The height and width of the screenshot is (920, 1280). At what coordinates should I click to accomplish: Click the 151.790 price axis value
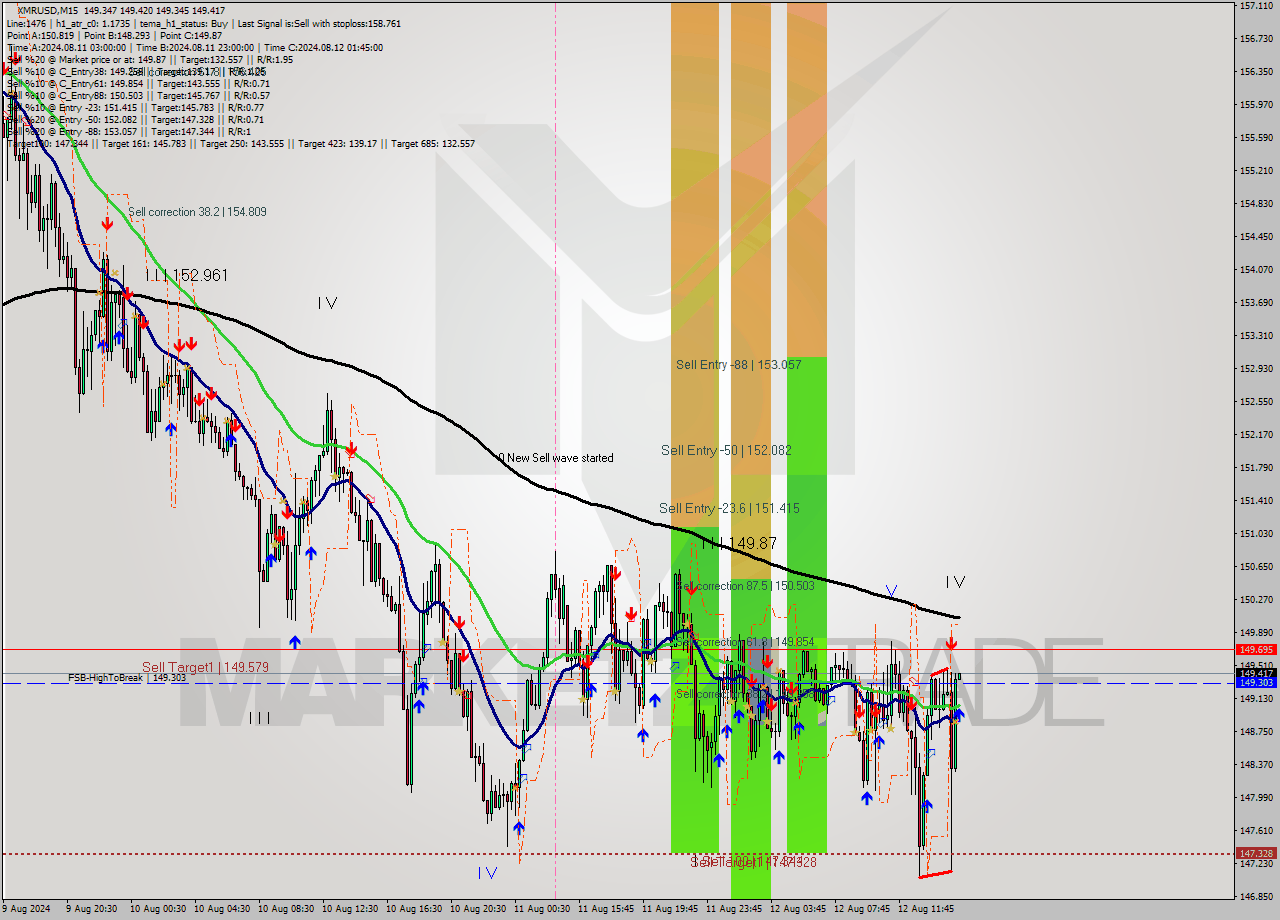1256,468
